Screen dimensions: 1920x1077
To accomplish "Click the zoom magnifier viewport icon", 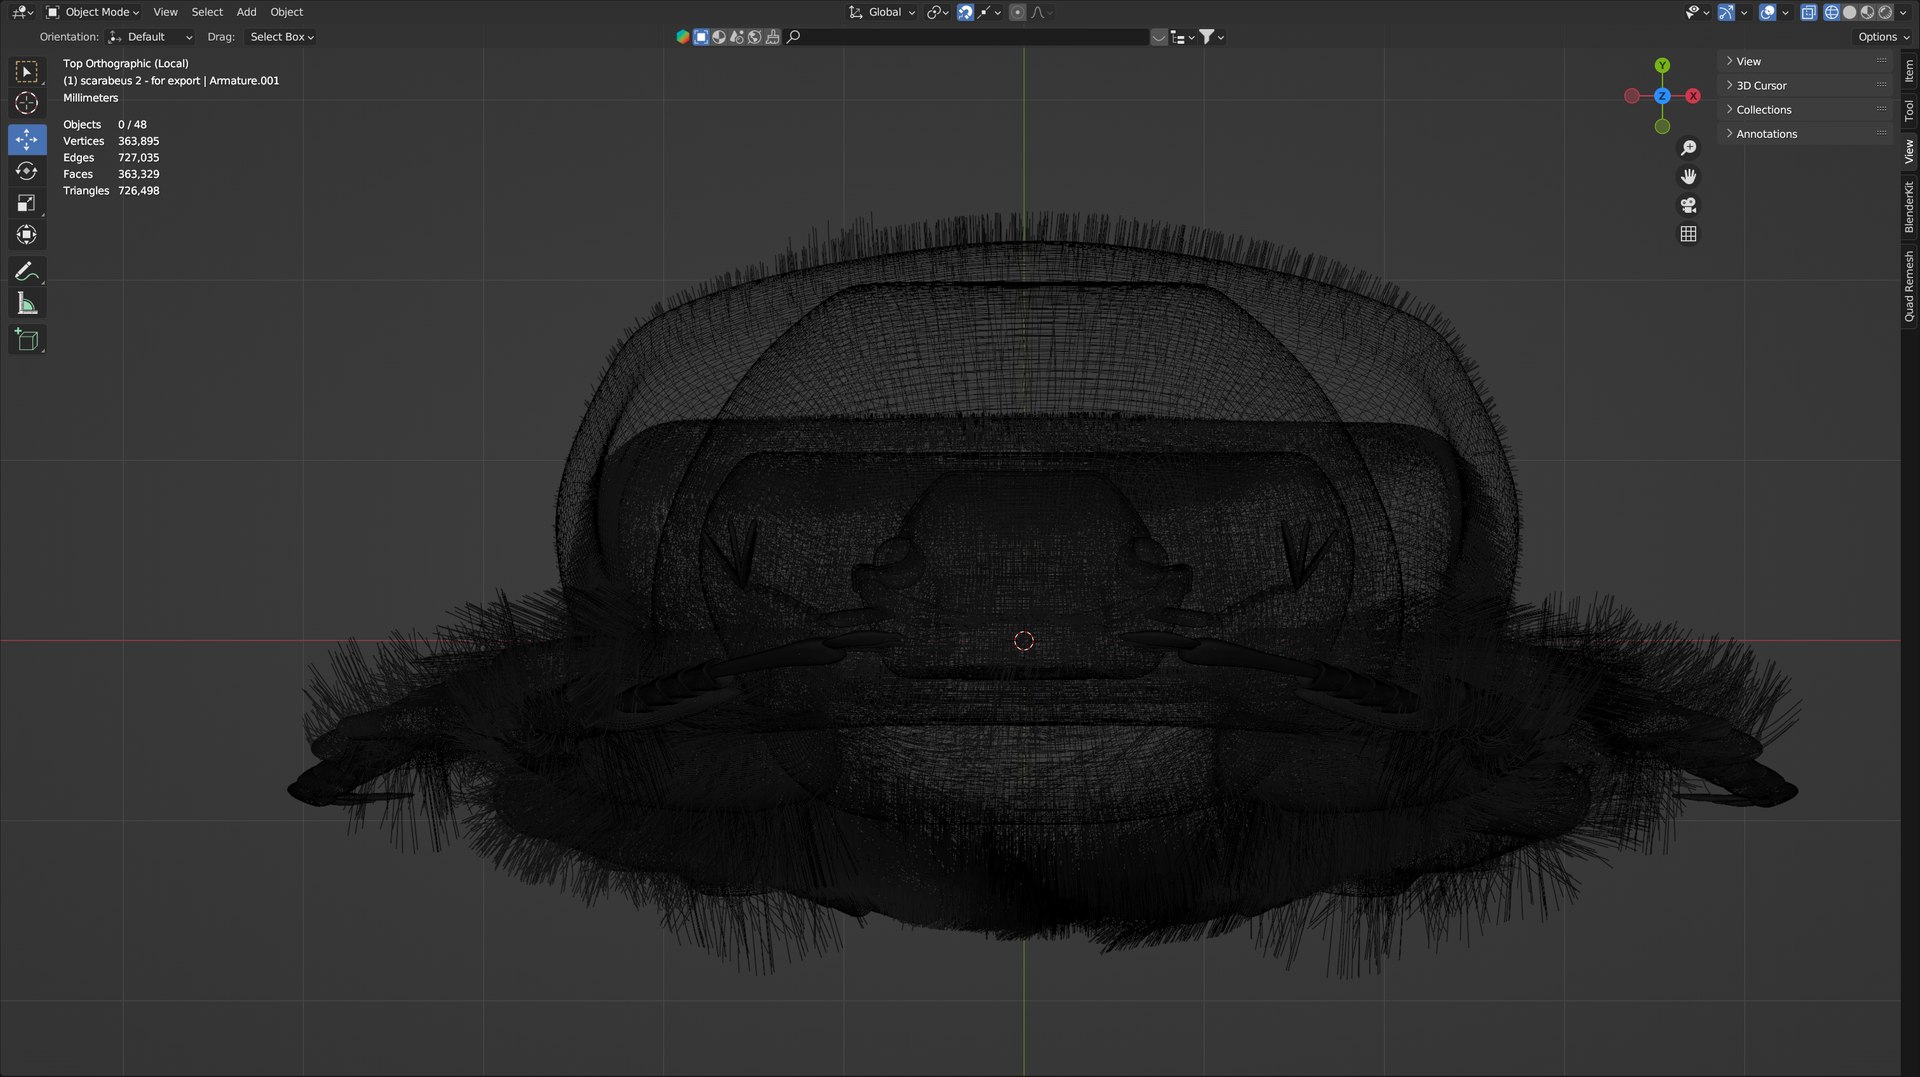I will (x=1689, y=148).
